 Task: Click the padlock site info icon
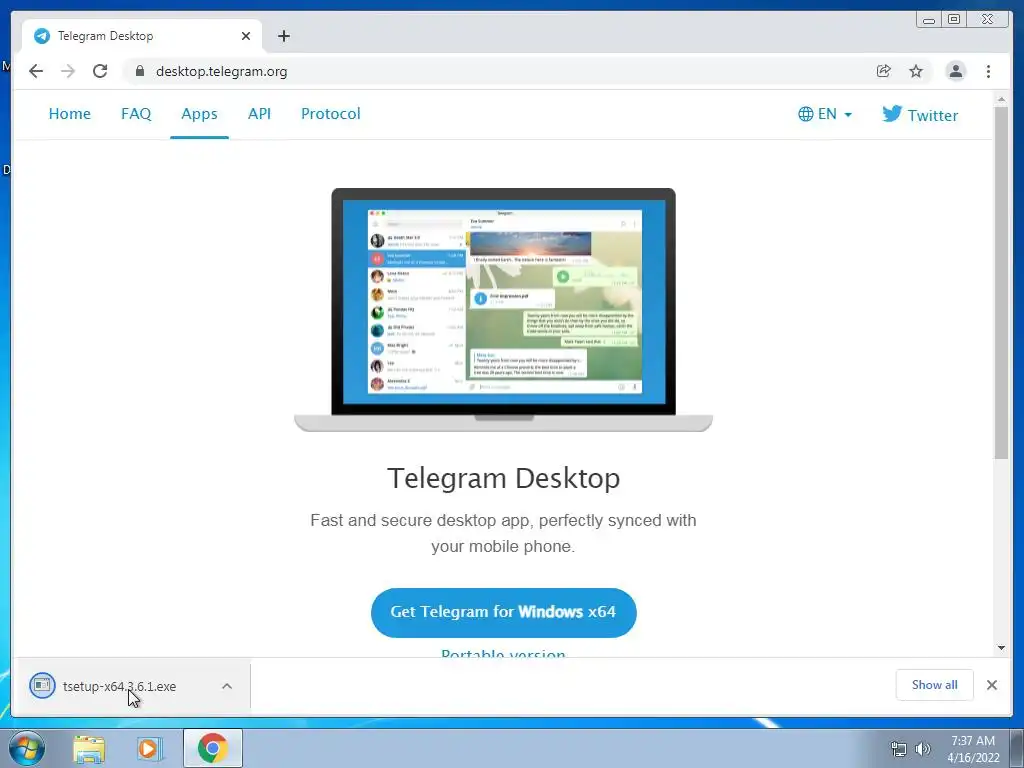[139, 71]
